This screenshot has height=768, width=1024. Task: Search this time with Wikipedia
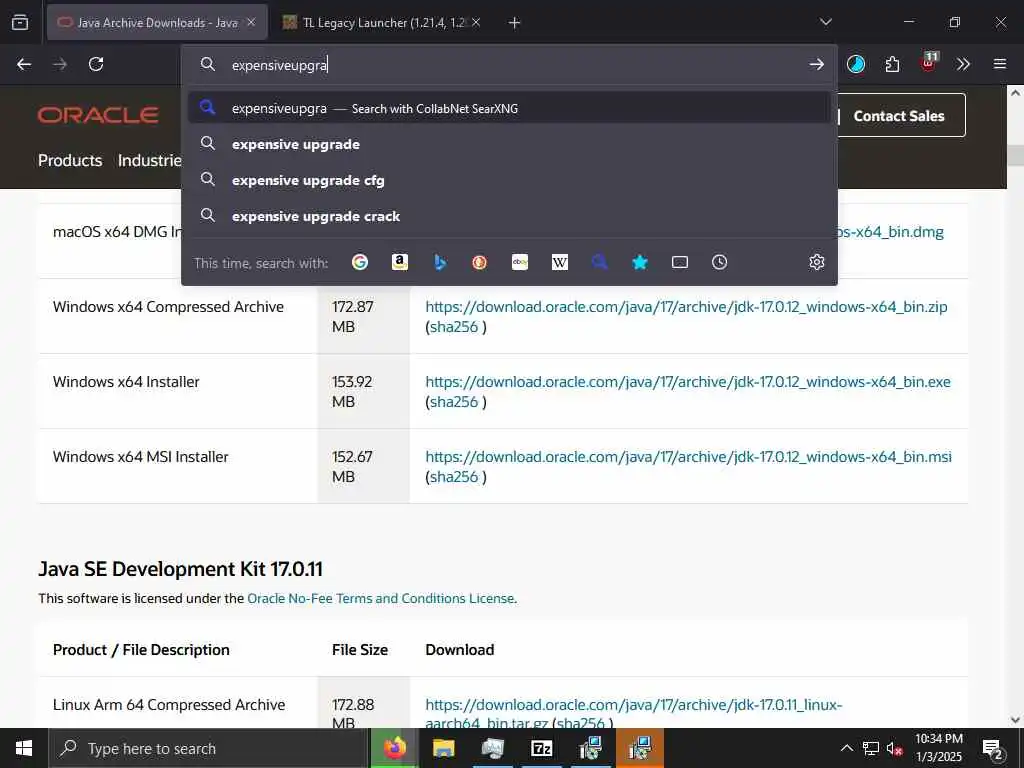click(x=560, y=263)
